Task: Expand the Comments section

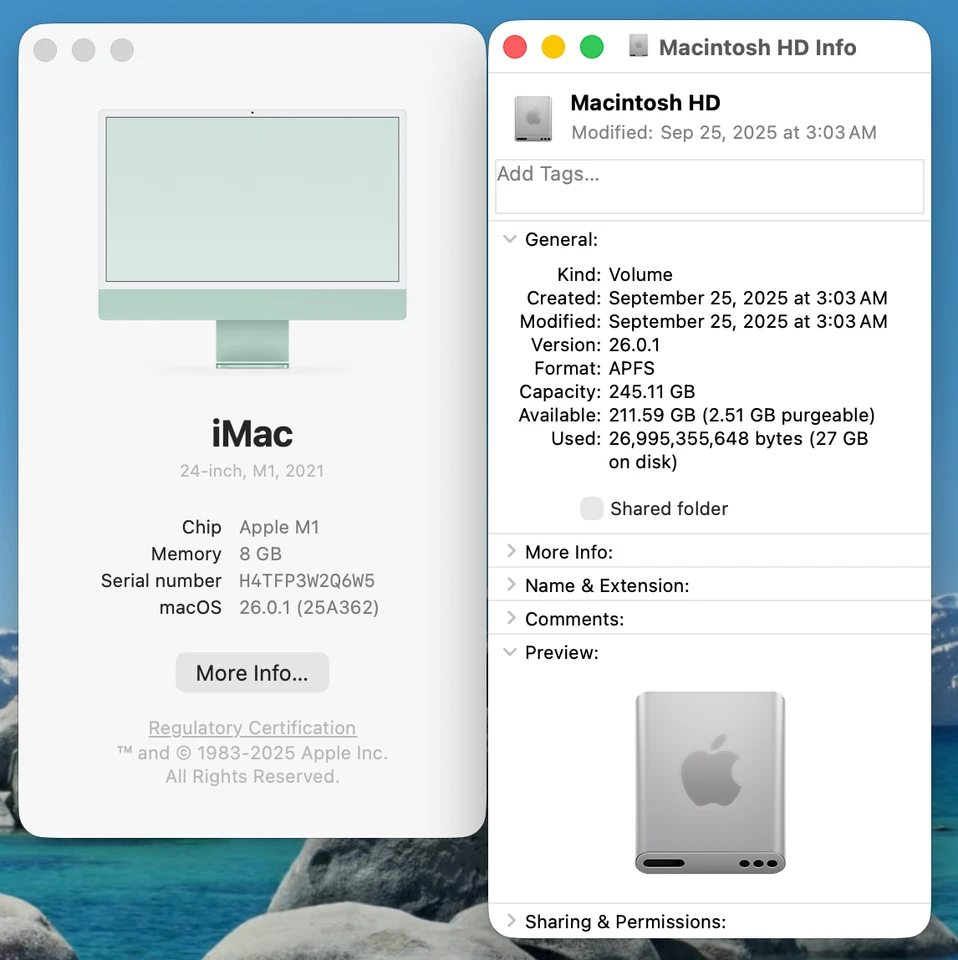Action: (x=511, y=618)
